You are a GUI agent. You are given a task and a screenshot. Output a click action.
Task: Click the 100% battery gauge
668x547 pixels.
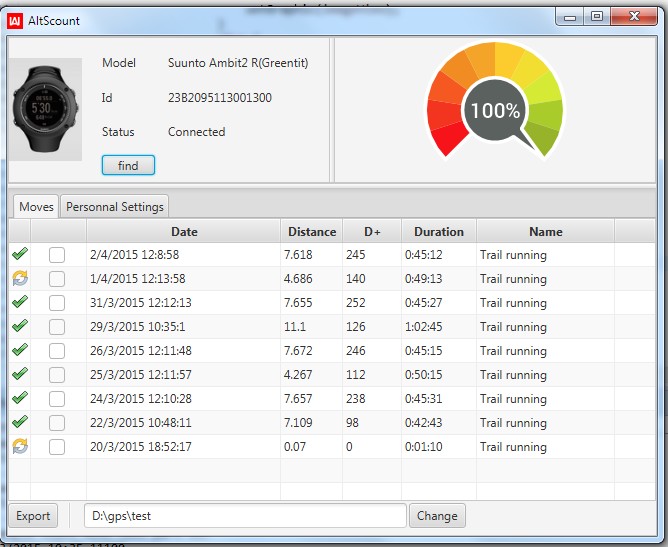point(495,101)
